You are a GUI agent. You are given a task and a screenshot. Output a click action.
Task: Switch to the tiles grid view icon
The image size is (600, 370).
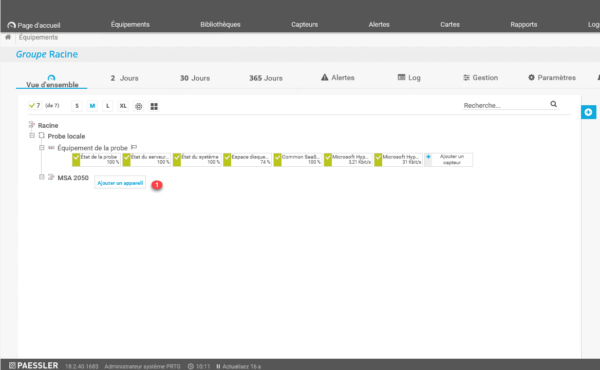[x=154, y=106]
